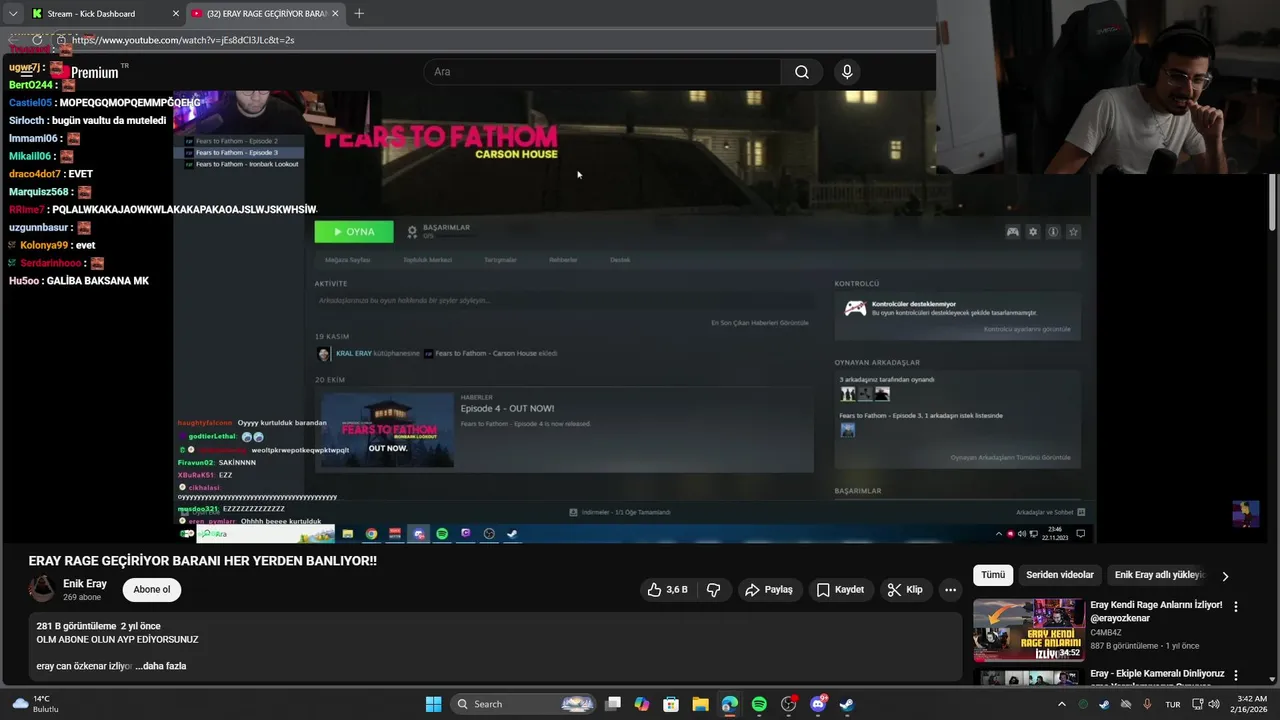Viewport: 1280px width, 720px height.
Task: Open File Explorer from the taskbar
Action: click(700, 704)
